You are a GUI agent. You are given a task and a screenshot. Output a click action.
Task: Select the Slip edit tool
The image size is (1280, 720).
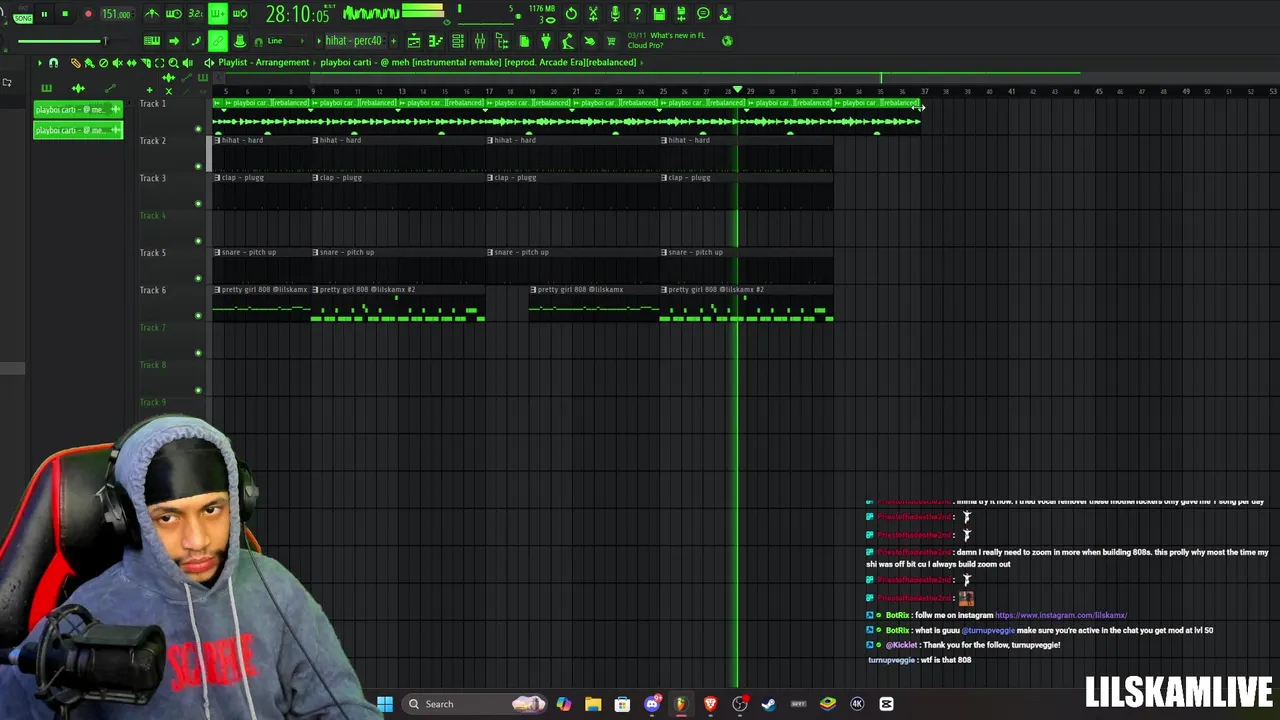tap(131, 63)
